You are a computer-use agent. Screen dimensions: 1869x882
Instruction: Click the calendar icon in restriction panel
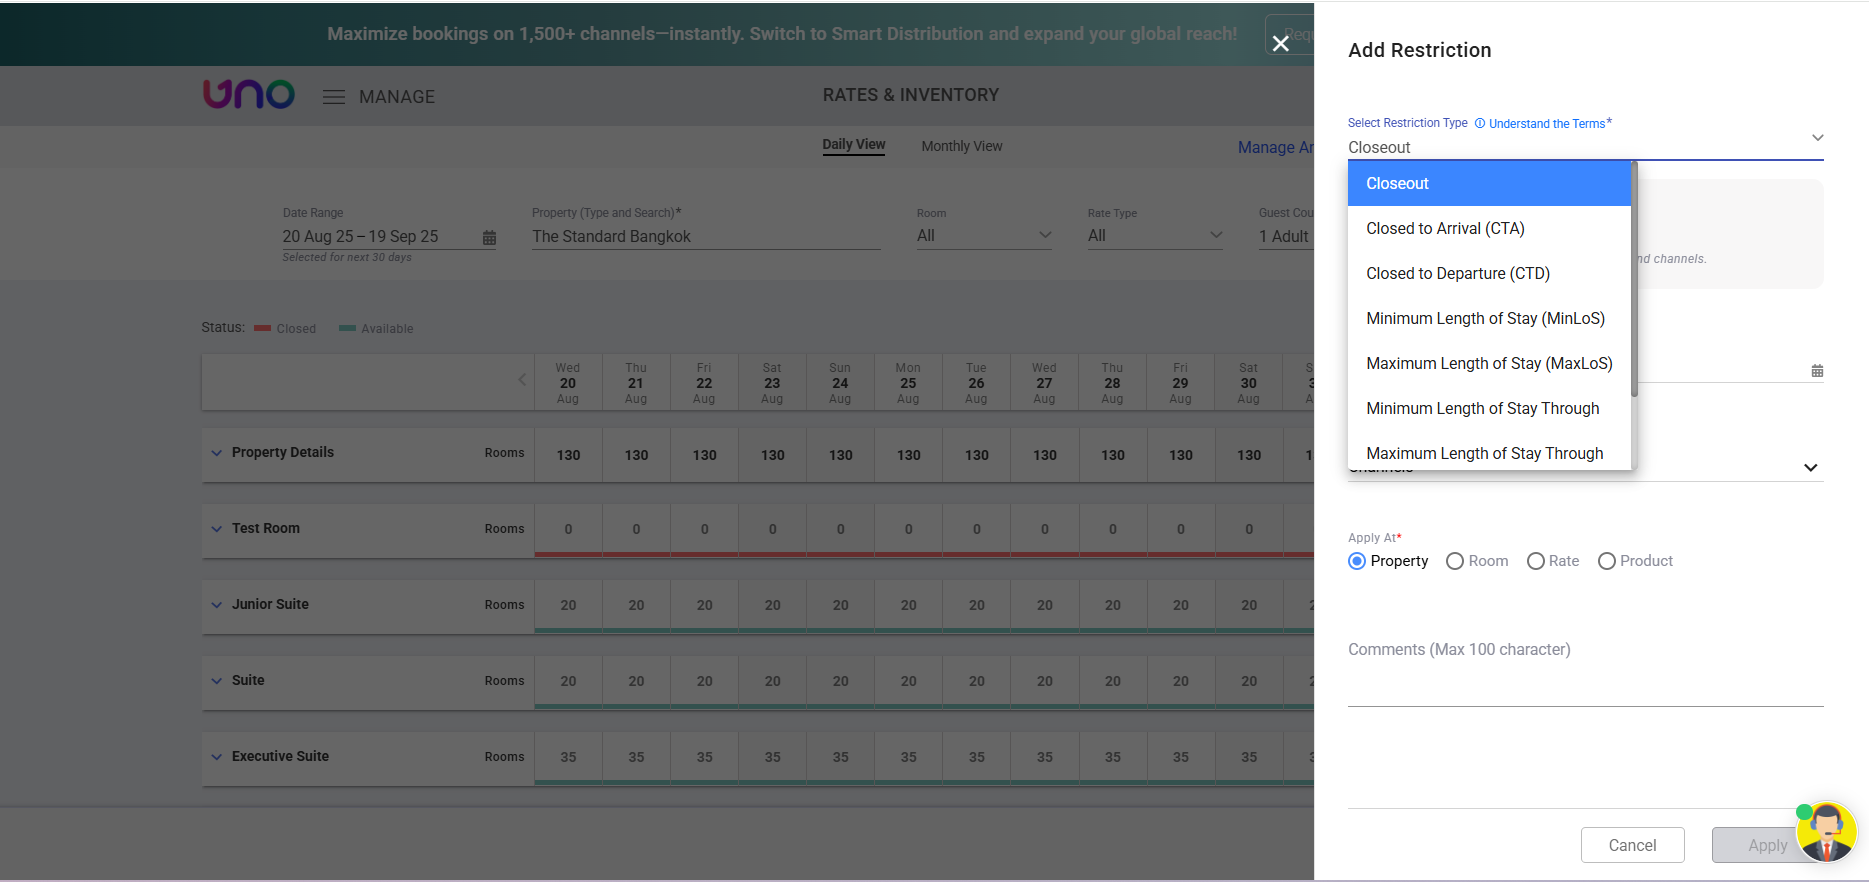1817,371
